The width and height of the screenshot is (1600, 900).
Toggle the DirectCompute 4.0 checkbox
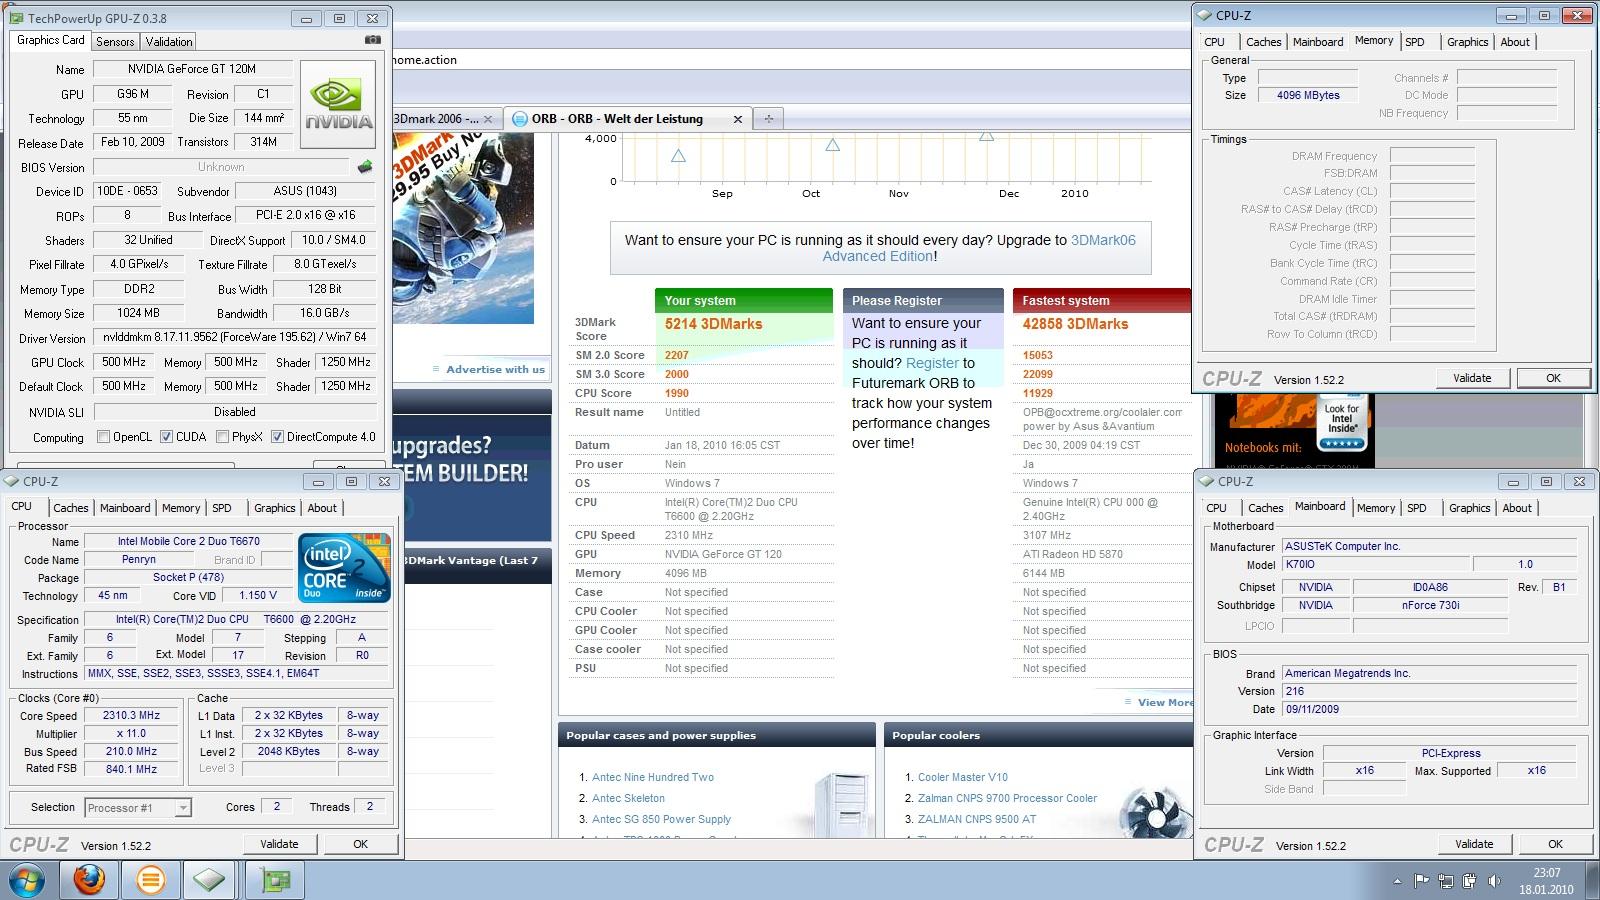277,437
